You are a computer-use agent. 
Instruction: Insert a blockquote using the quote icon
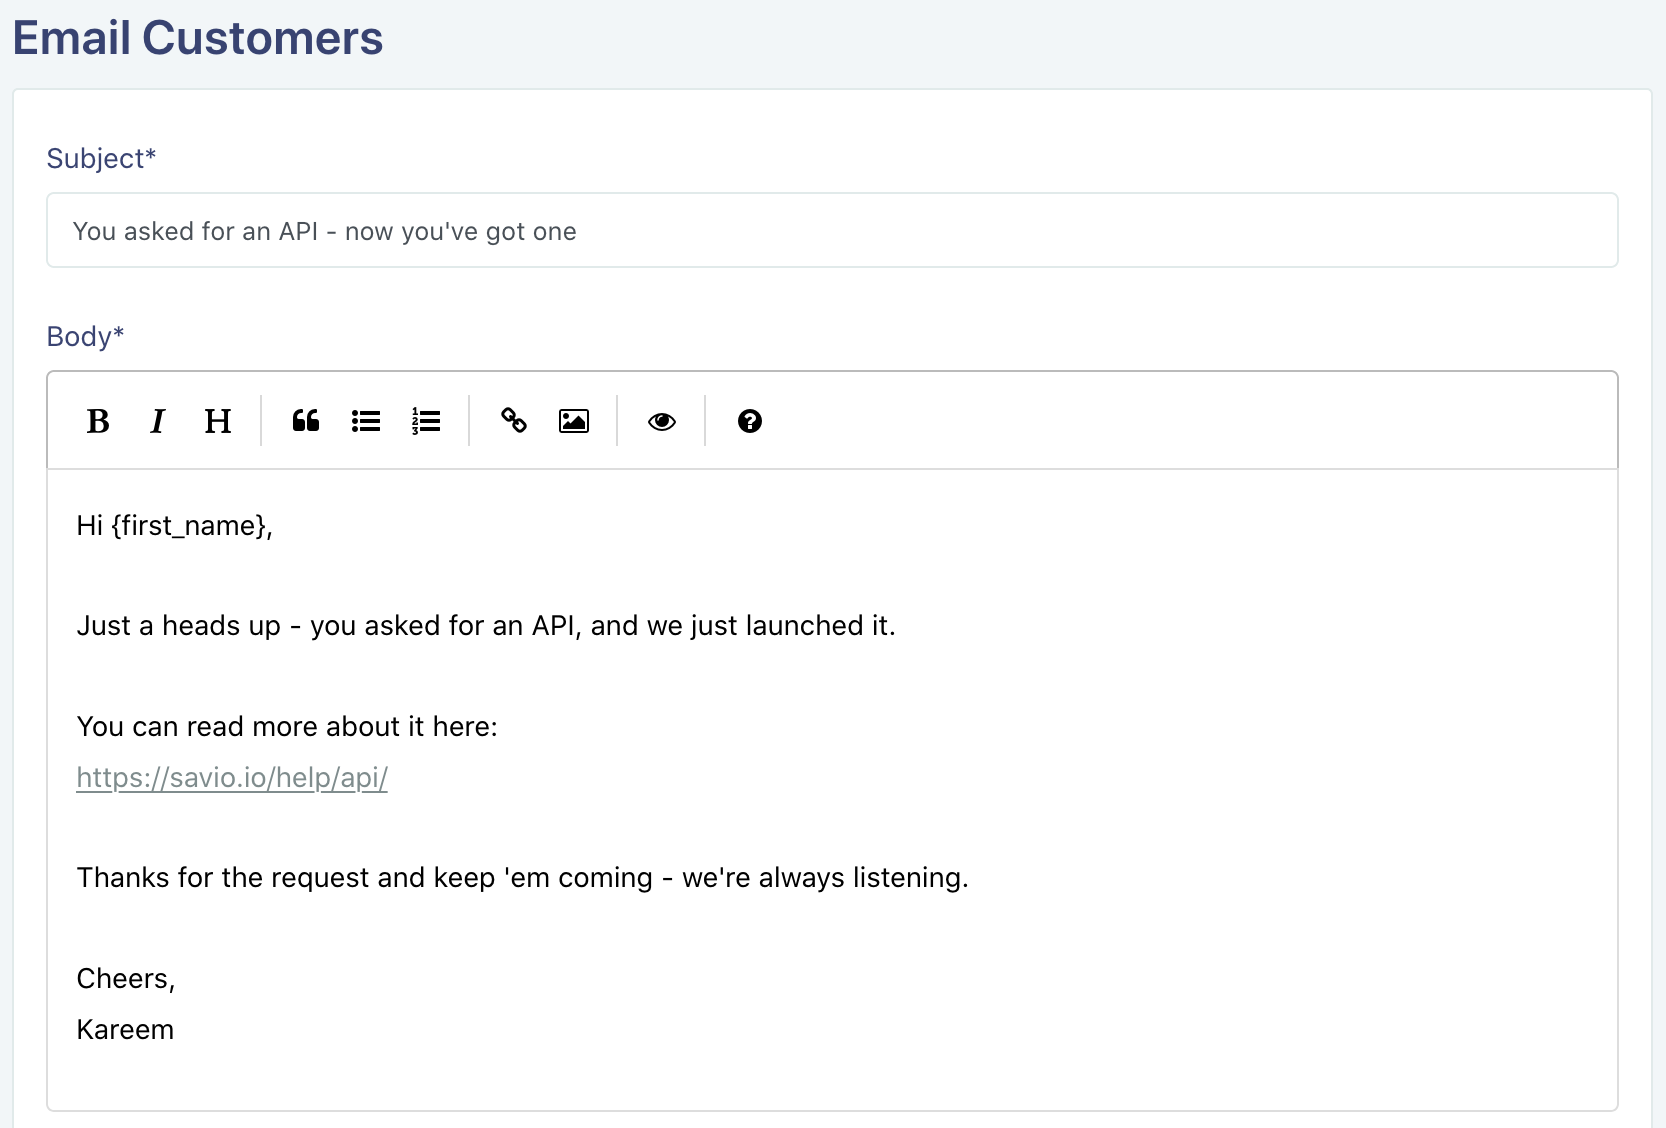coord(306,421)
